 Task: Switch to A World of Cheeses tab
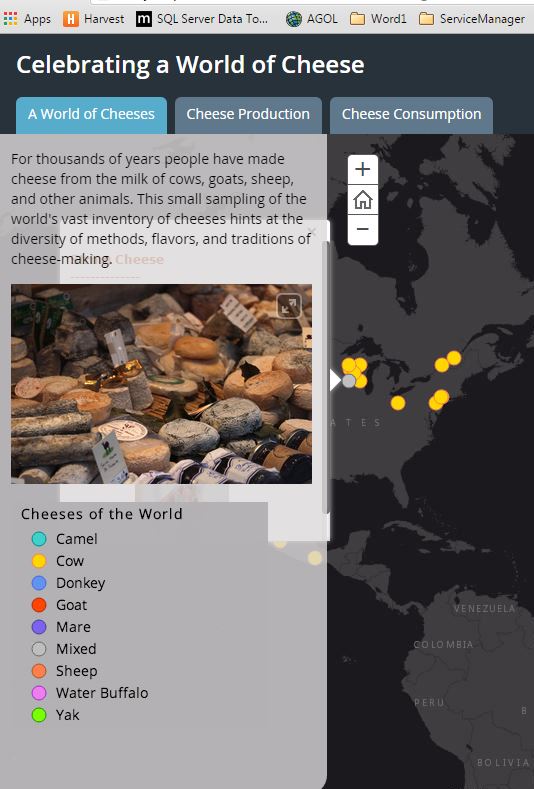[x=91, y=115]
